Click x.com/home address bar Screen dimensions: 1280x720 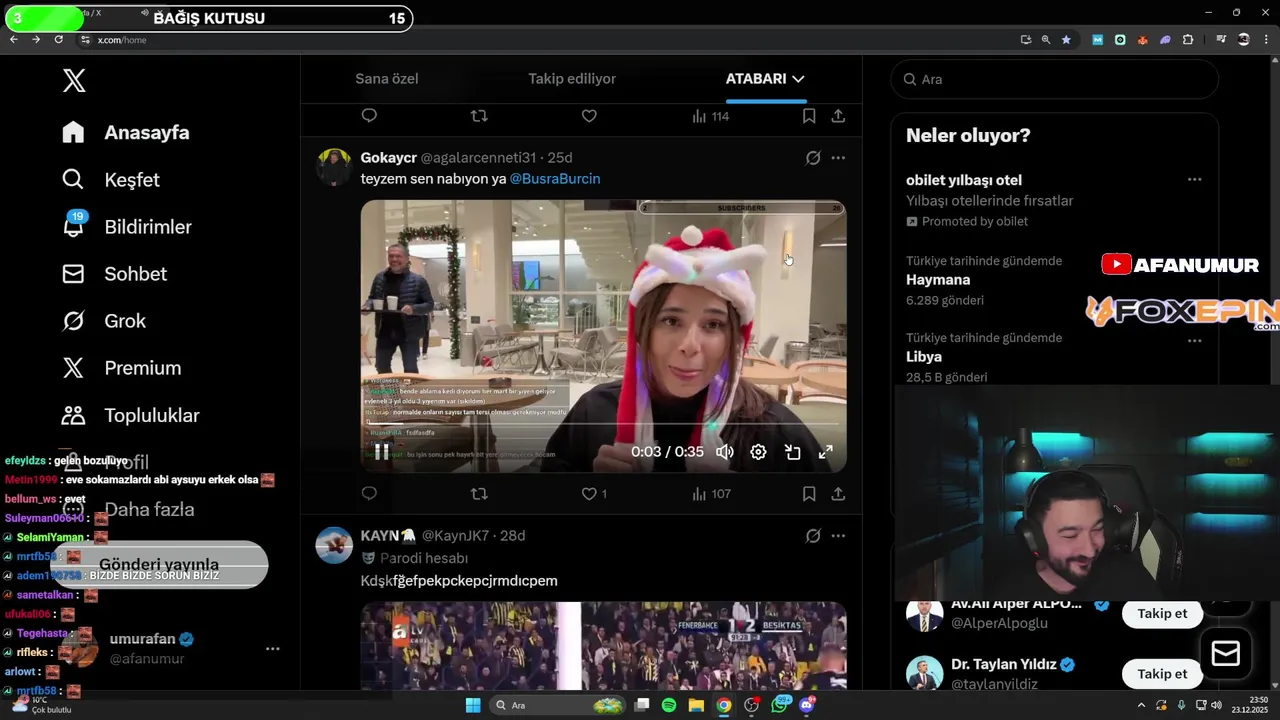(122, 40)
